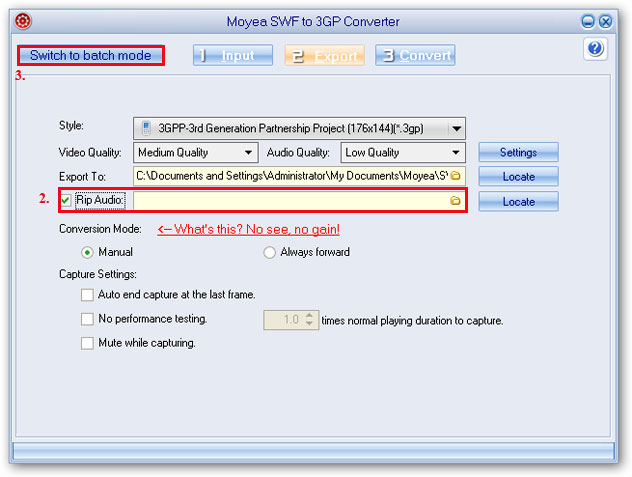This screenshot has height=477, width=632.
Task: Click Switch to batch mode button
Action: pos(91,55)
